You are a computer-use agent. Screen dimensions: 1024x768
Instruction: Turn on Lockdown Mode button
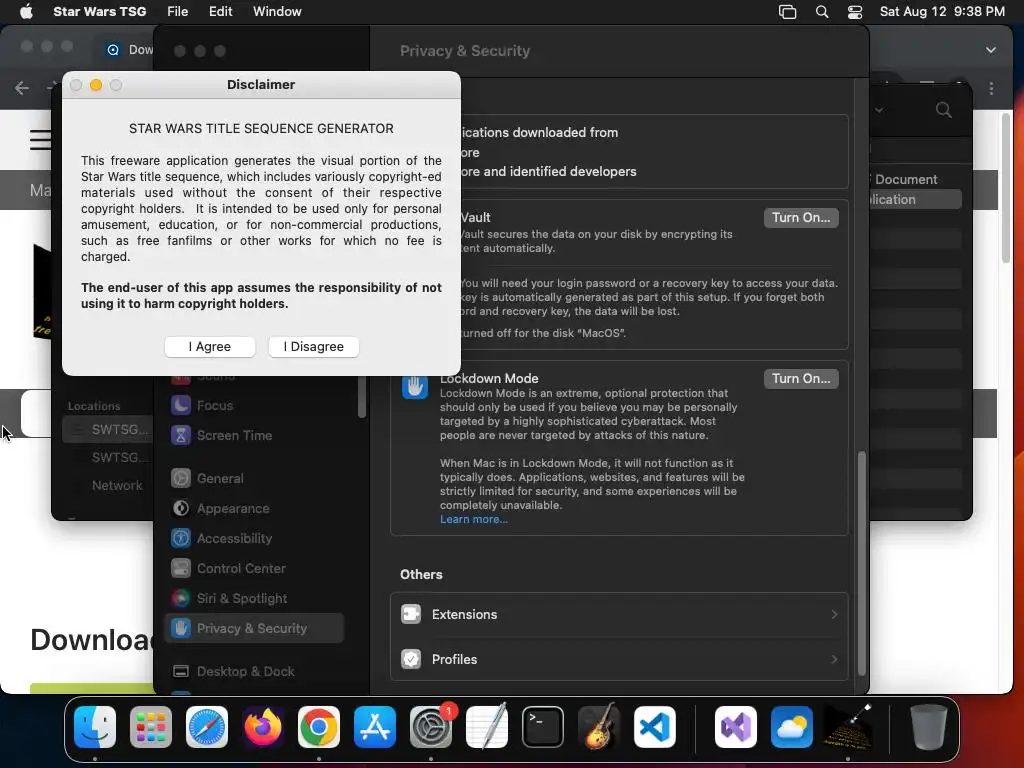coord(801,379)
